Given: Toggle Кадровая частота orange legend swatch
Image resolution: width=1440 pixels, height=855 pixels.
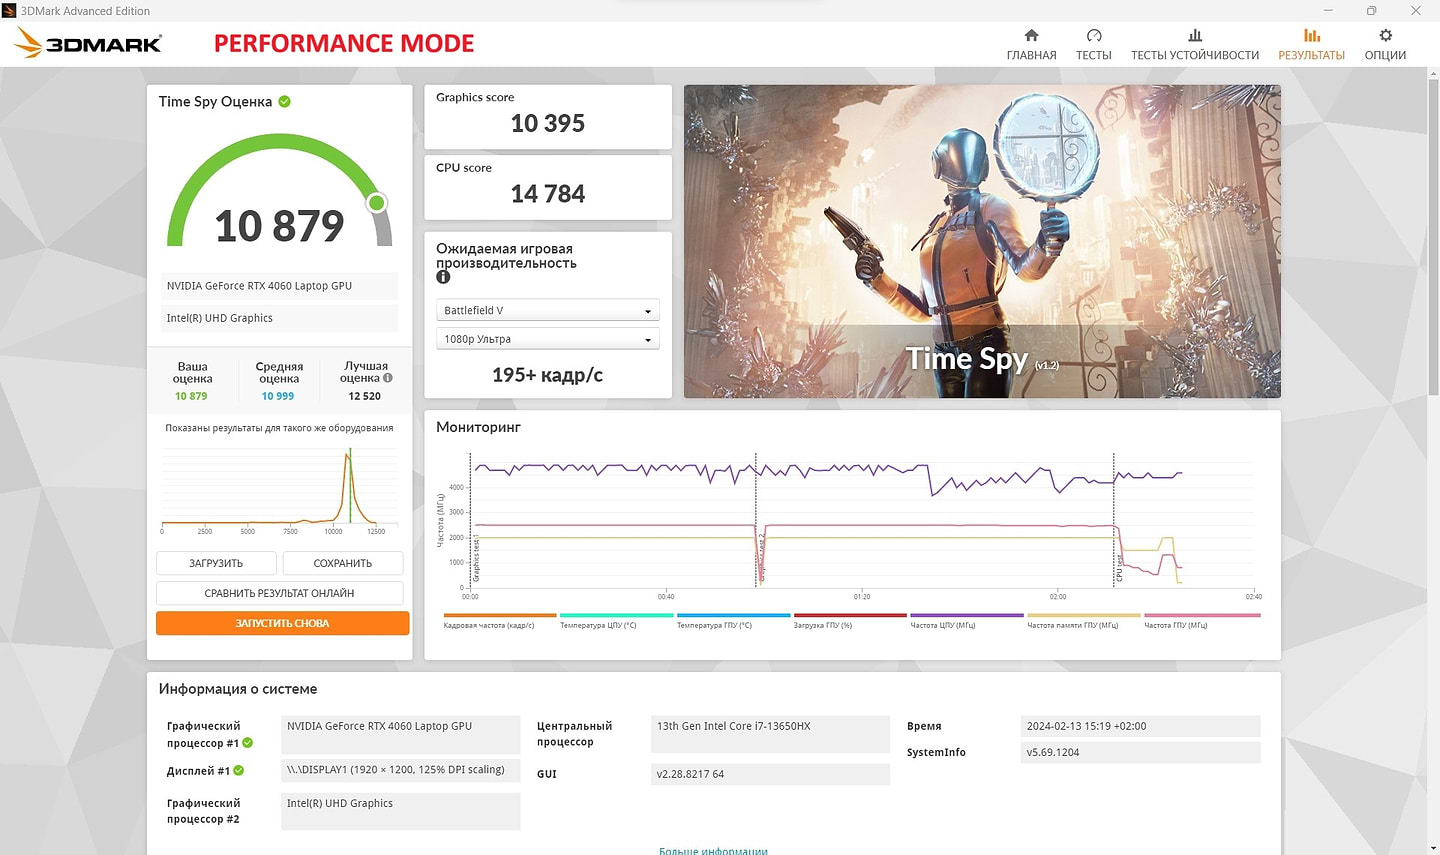Looking at the screenshot, I should (500, 615).
